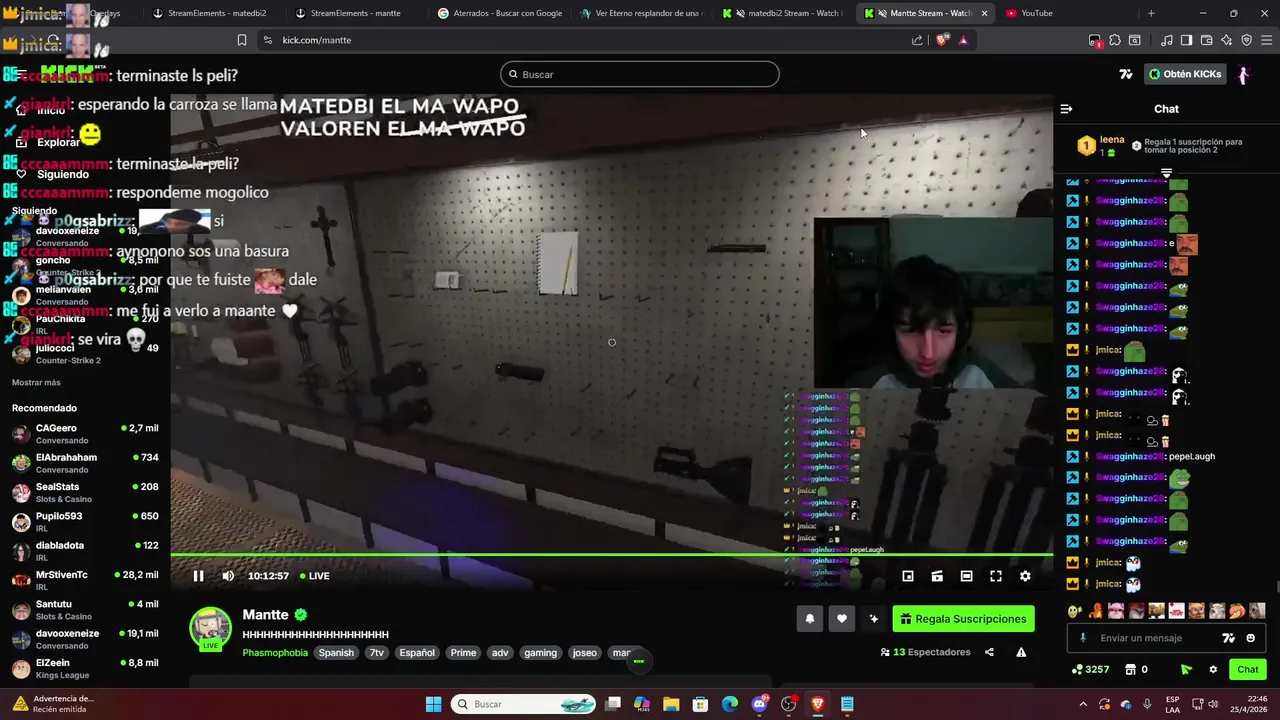The image size is (1280, 720).
Task: Enable picture-in-picture mini player
Action: (908, 576)
